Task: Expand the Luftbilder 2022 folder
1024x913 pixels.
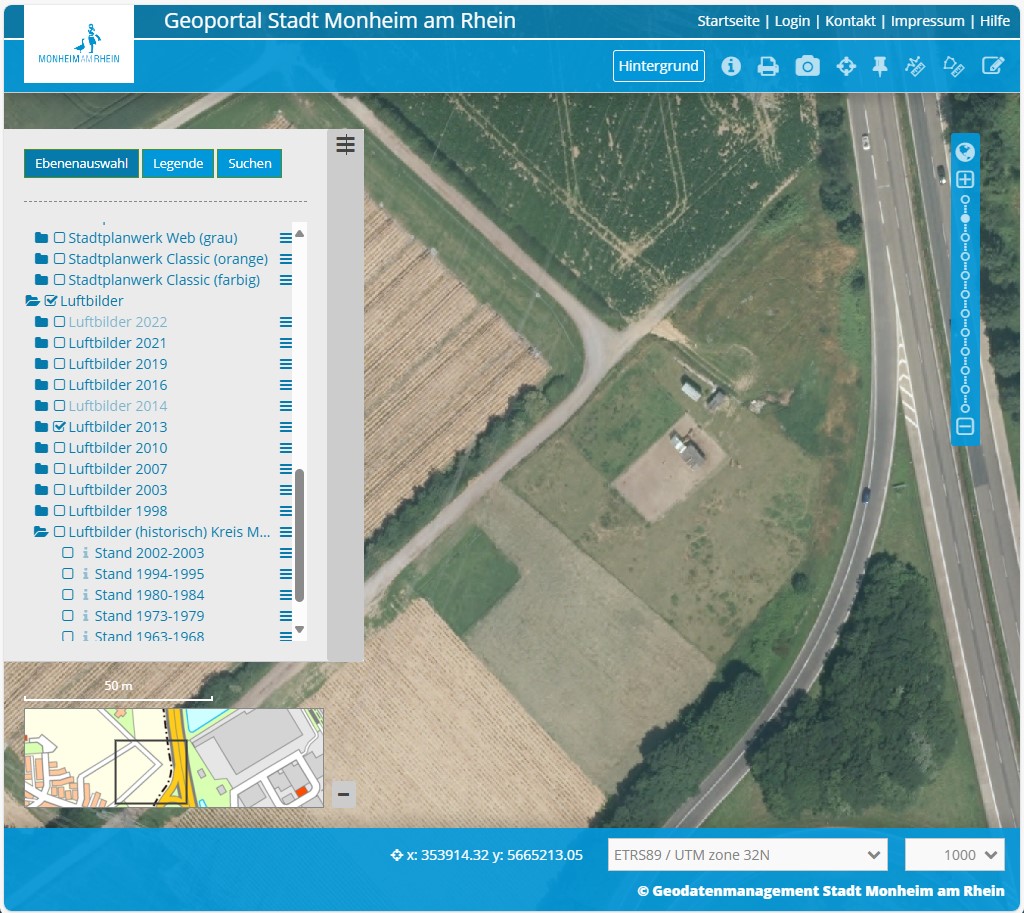Action: (41, 322)
